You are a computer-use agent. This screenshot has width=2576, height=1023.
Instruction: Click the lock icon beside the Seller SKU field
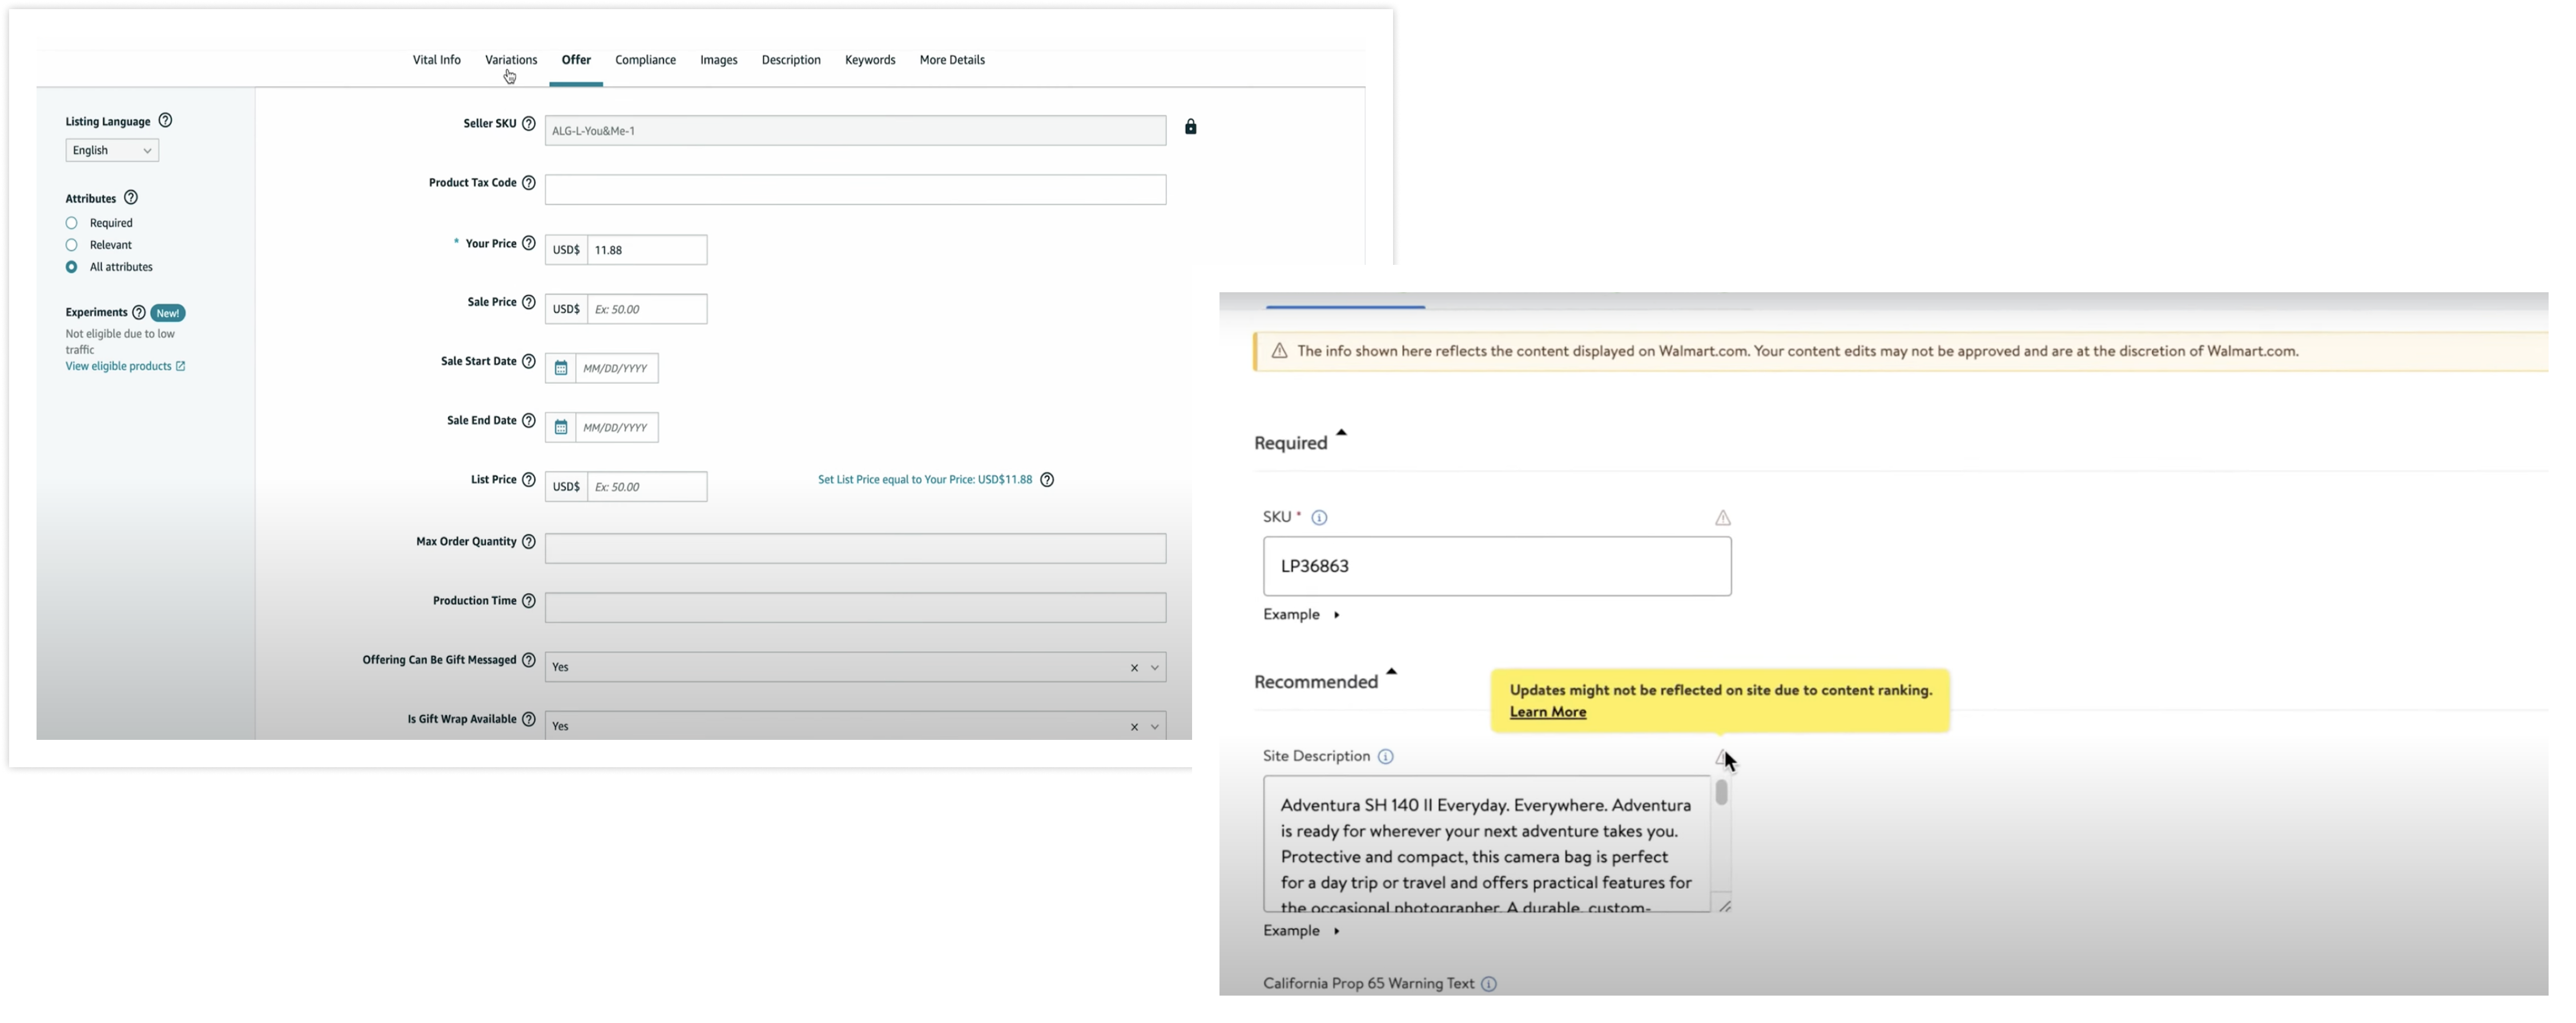point(1190,127)
